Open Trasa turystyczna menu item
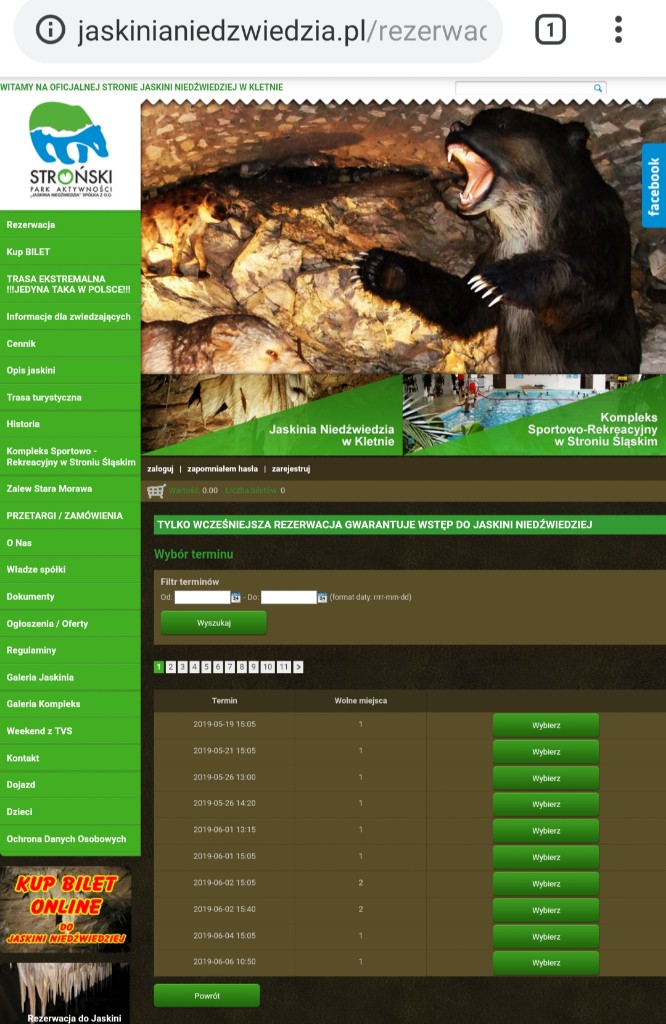 (x=70, y=397)
